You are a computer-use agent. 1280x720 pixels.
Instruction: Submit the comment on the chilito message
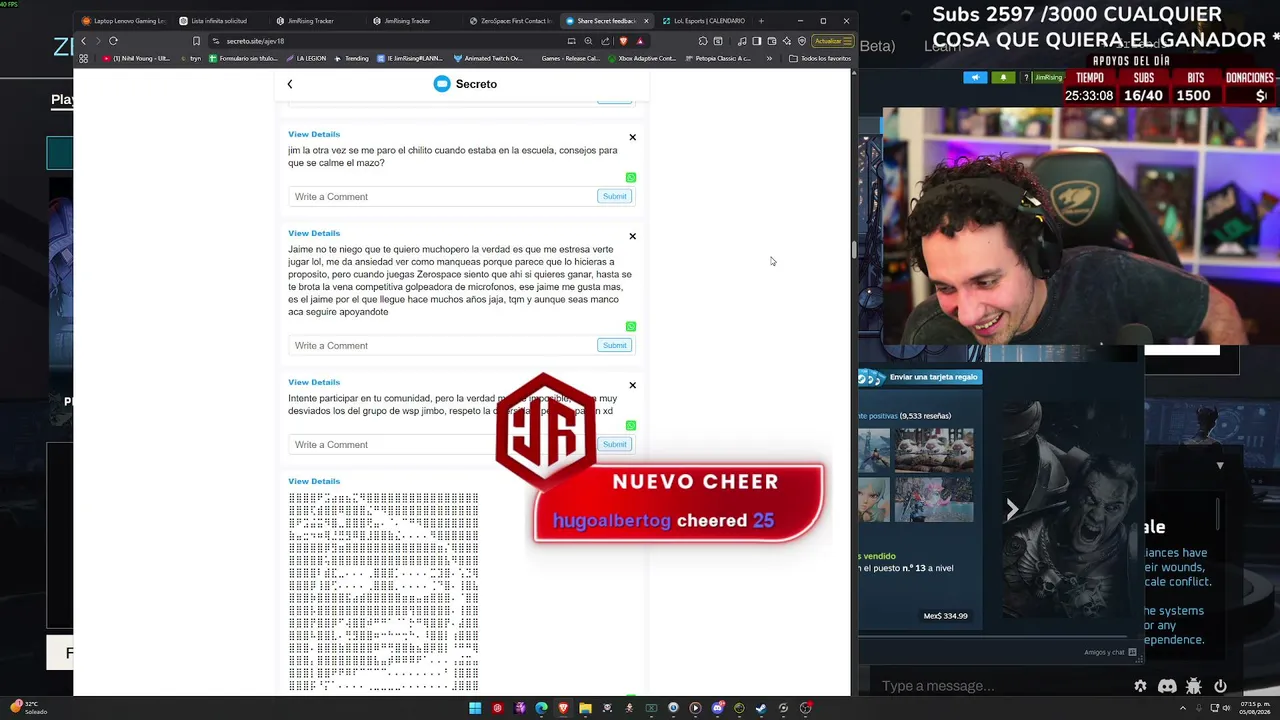click(x=614, y=196)
